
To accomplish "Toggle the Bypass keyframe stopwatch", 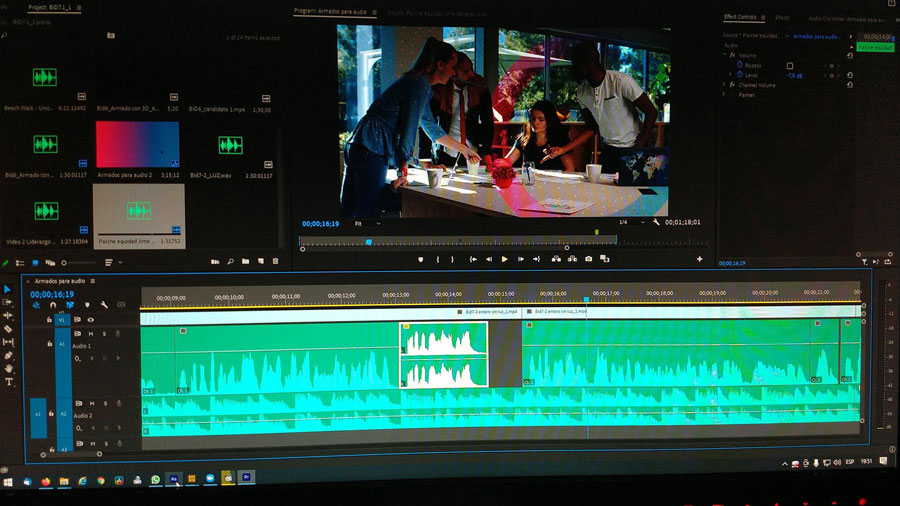I will pos(740,65).
